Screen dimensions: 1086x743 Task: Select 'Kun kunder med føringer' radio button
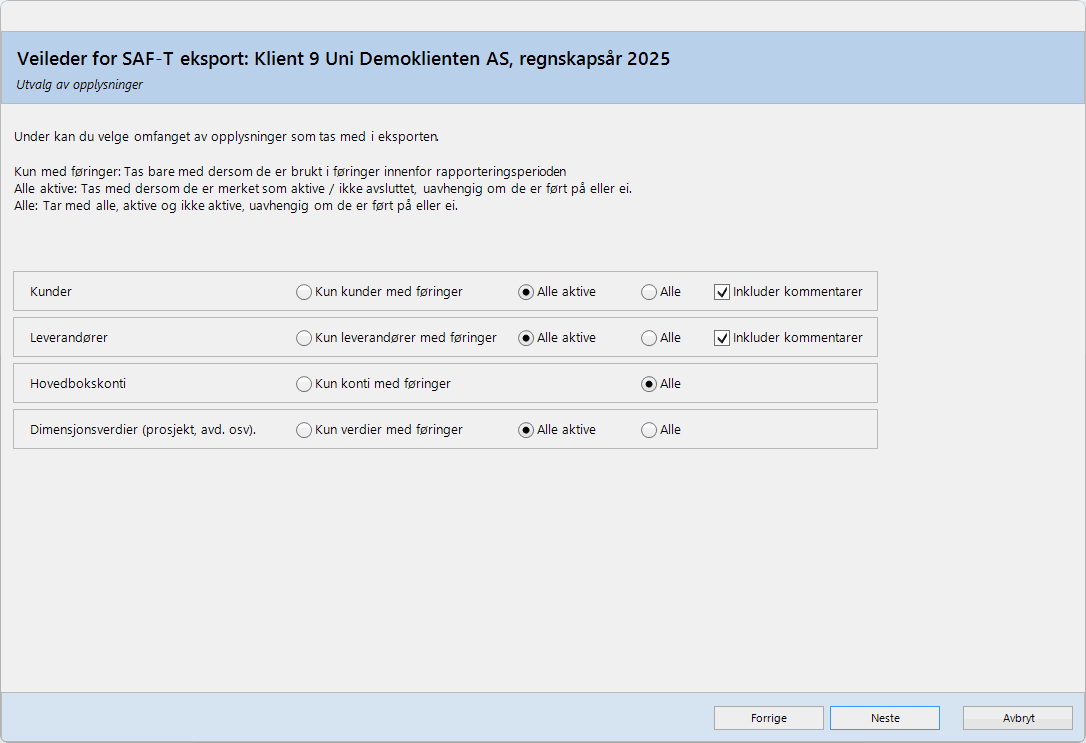tap(304, 292)
